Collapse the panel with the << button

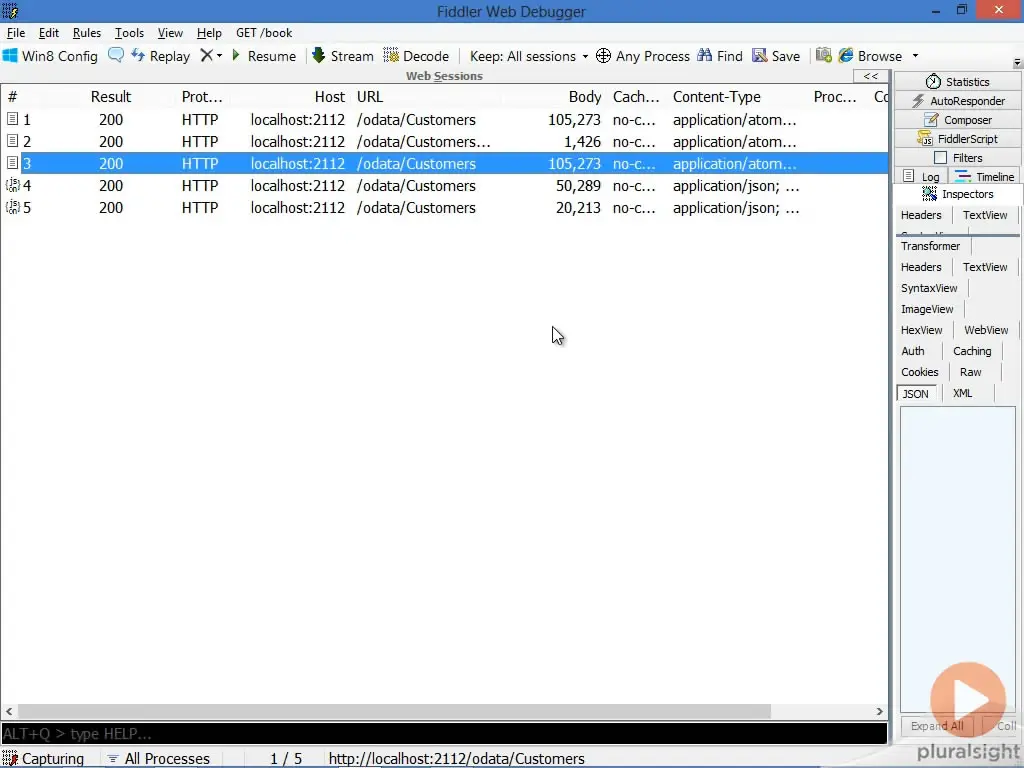[x=871, y=76]
